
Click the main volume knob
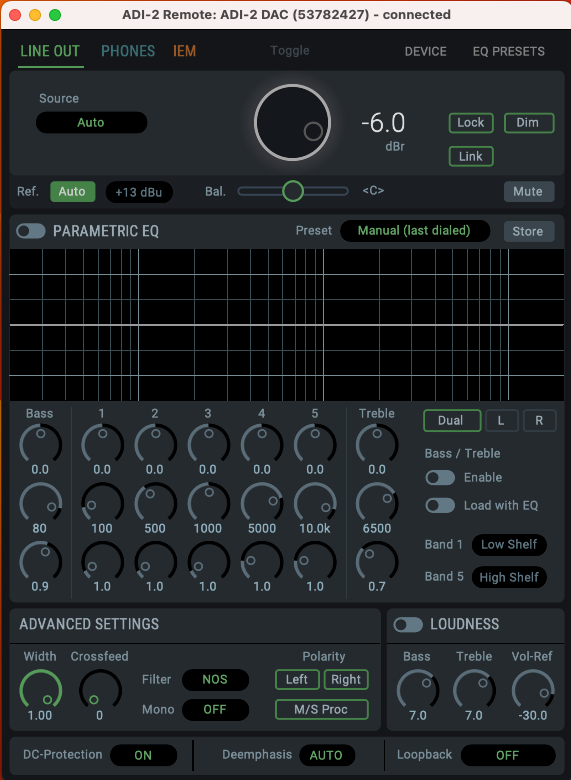pyautogui.click(x=292, y=122)
